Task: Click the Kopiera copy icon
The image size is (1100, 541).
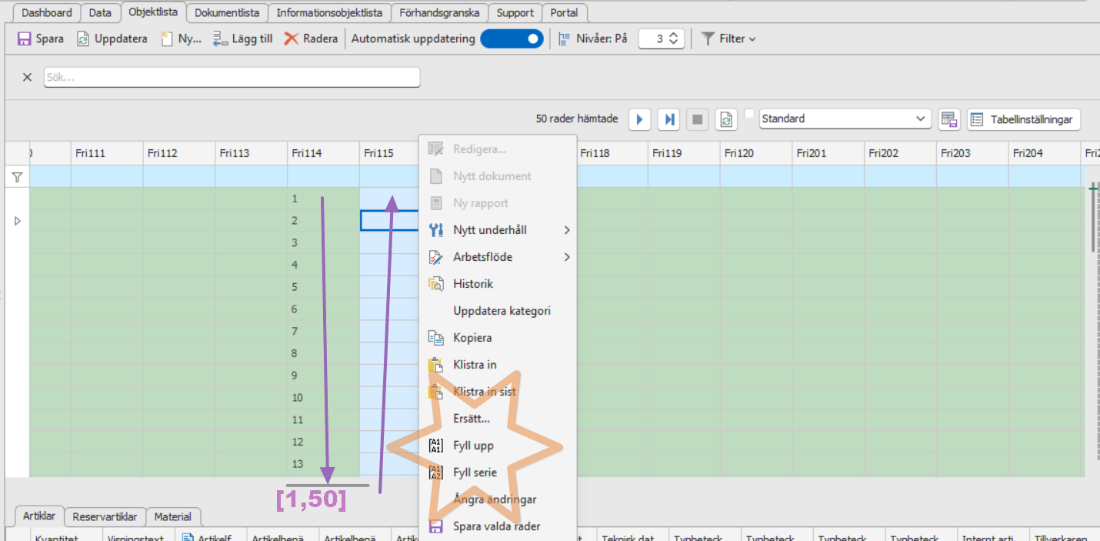Action: [436, 338]
